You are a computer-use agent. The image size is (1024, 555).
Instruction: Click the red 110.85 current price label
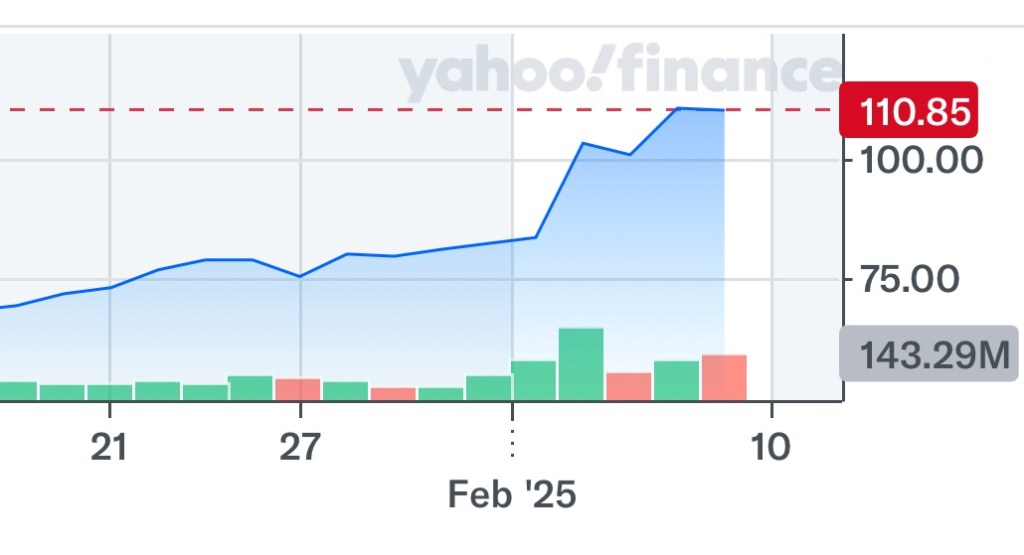pyautogui.click(x=910, y=110)
